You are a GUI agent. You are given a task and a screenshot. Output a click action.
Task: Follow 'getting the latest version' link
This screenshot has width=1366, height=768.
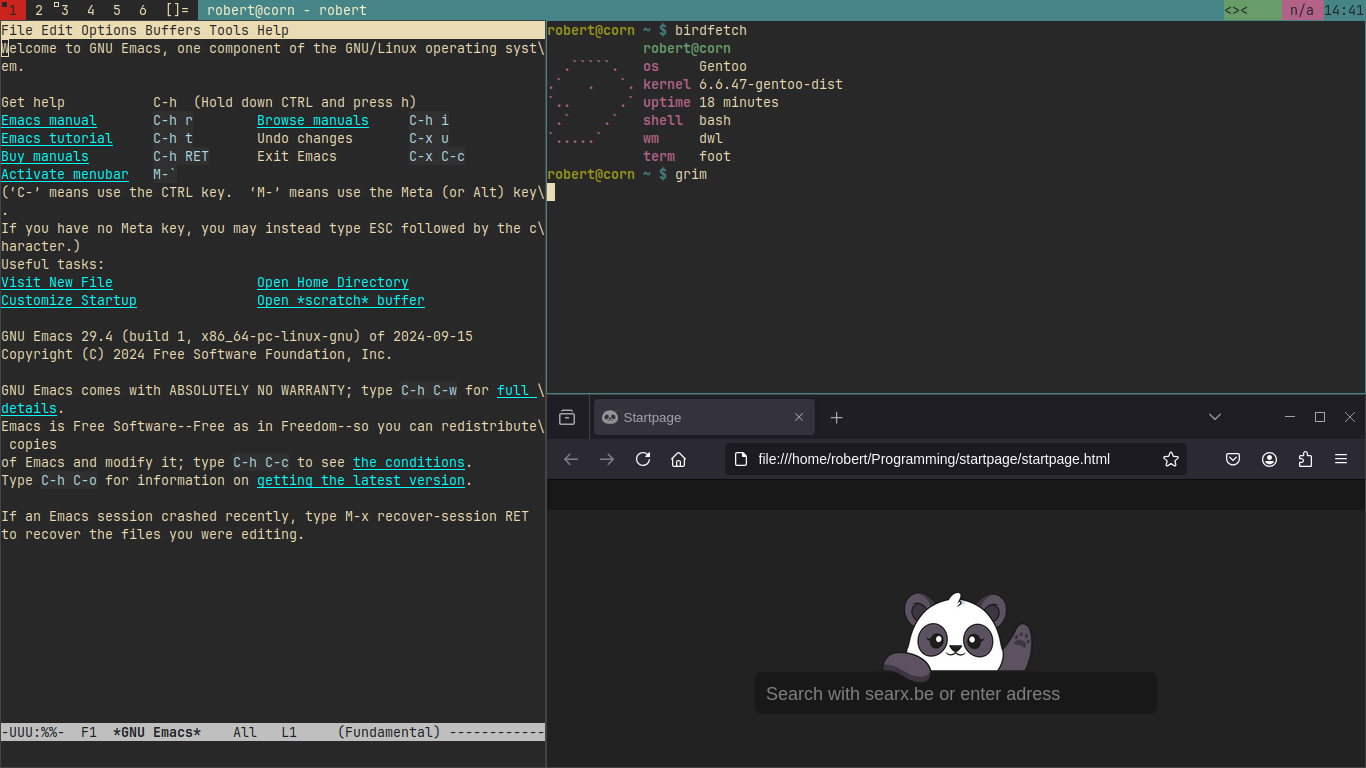(361, 480)
